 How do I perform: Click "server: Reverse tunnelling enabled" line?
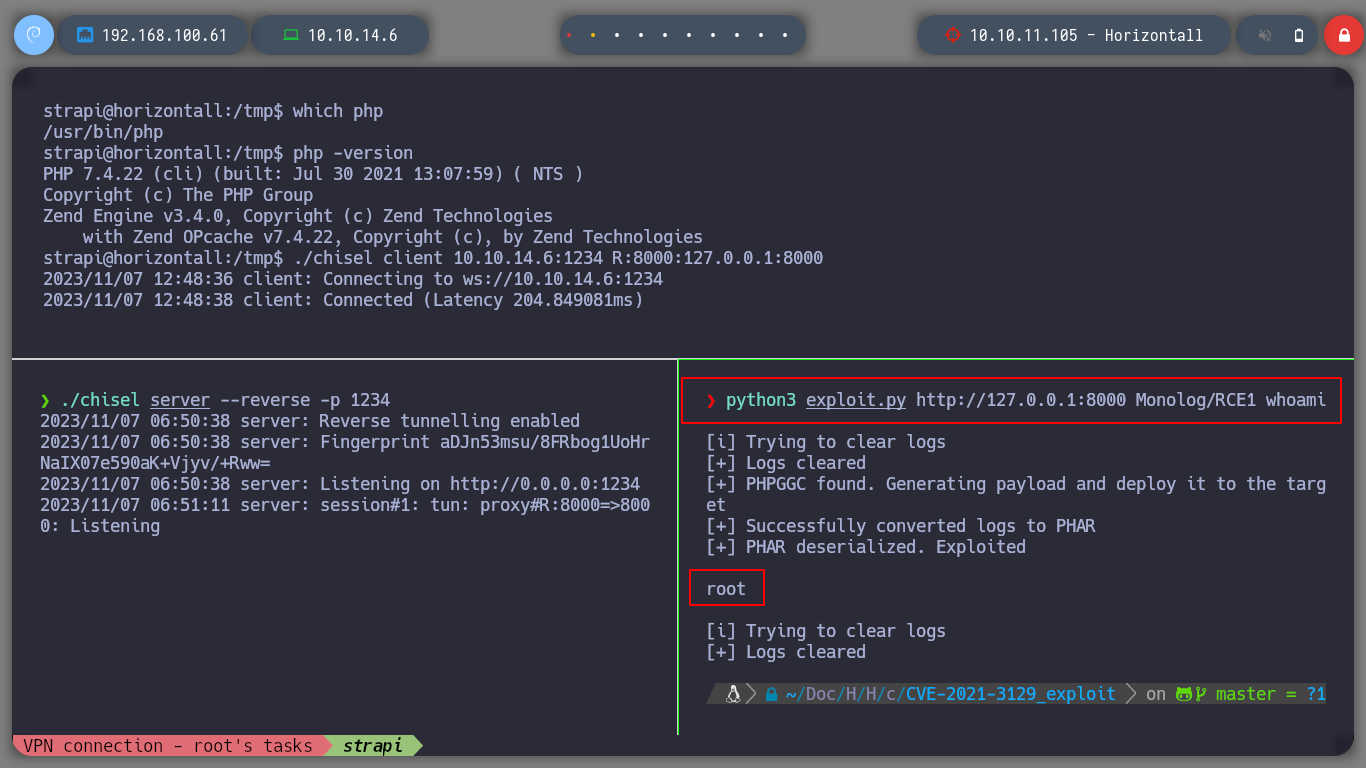click(x=310, y=421)
